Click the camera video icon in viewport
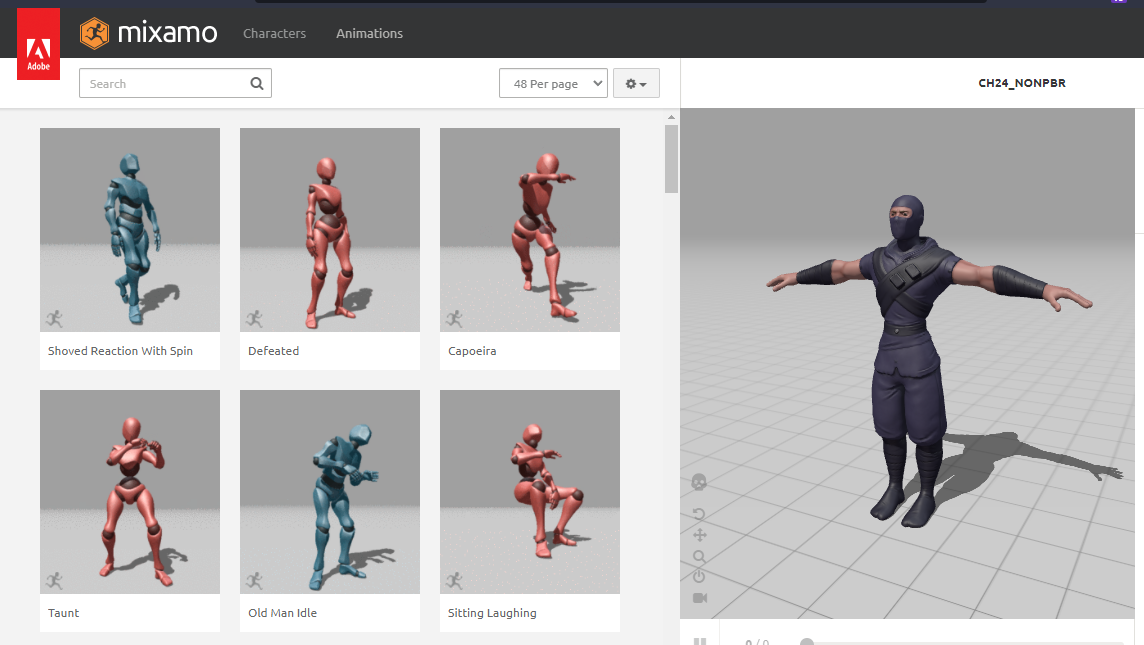 point(700,598)
